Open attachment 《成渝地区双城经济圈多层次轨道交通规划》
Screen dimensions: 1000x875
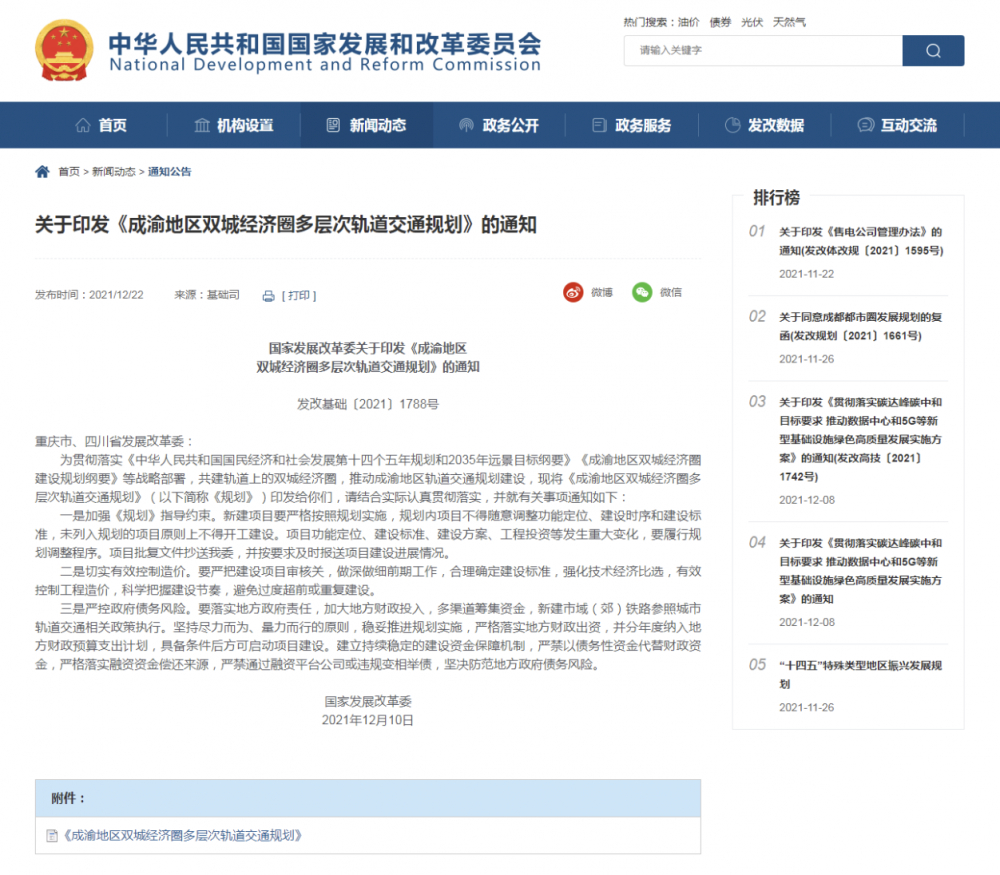[182, 835]
